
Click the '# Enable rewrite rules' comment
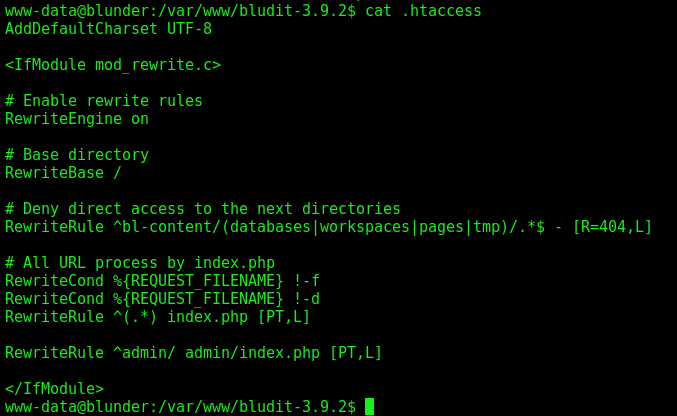[x=104, y=101]
